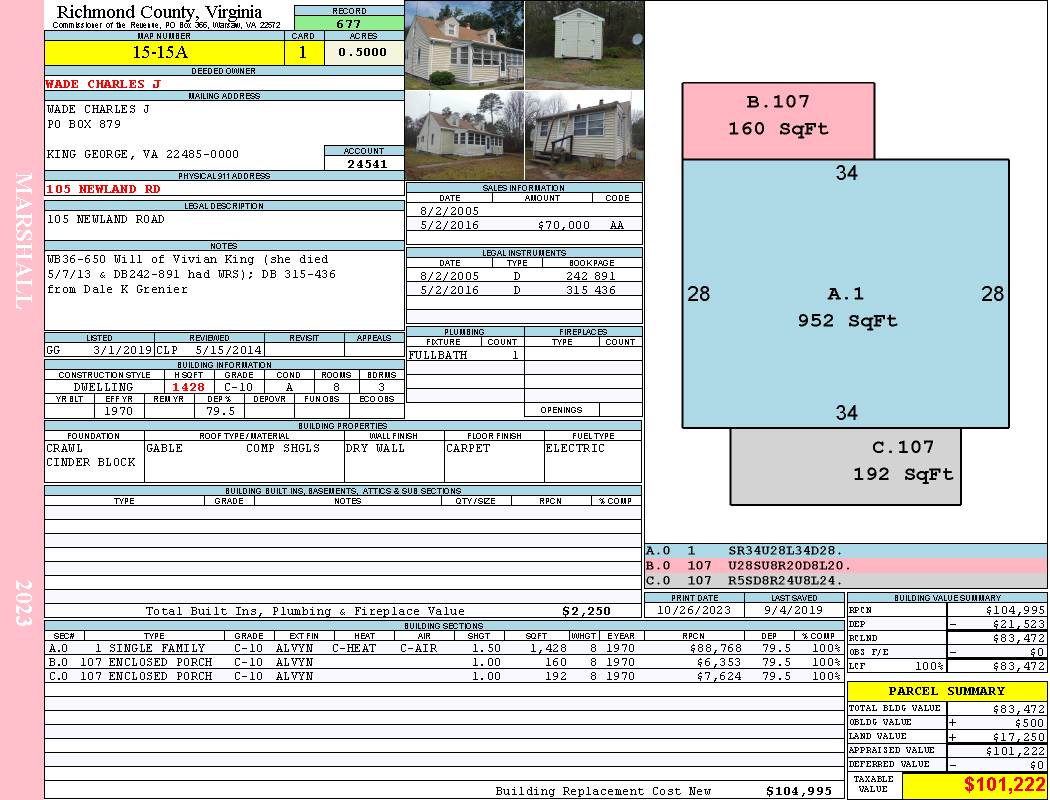Select the PARCEL SUMMARY header
This screenshot has width=1050, height=800.
tap(947, 691)
